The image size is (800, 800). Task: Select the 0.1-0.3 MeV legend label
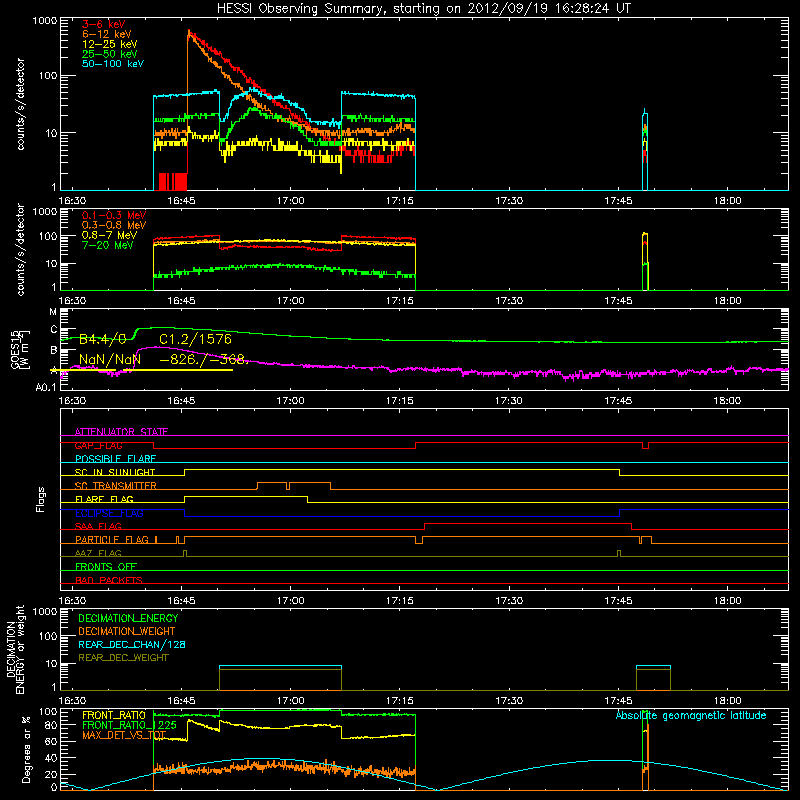click(x=114, y=215)
